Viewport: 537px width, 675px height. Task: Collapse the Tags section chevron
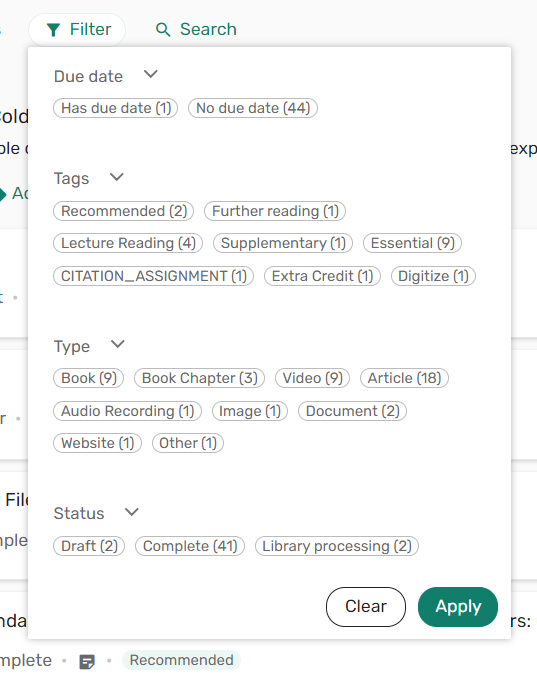point(116,176)
